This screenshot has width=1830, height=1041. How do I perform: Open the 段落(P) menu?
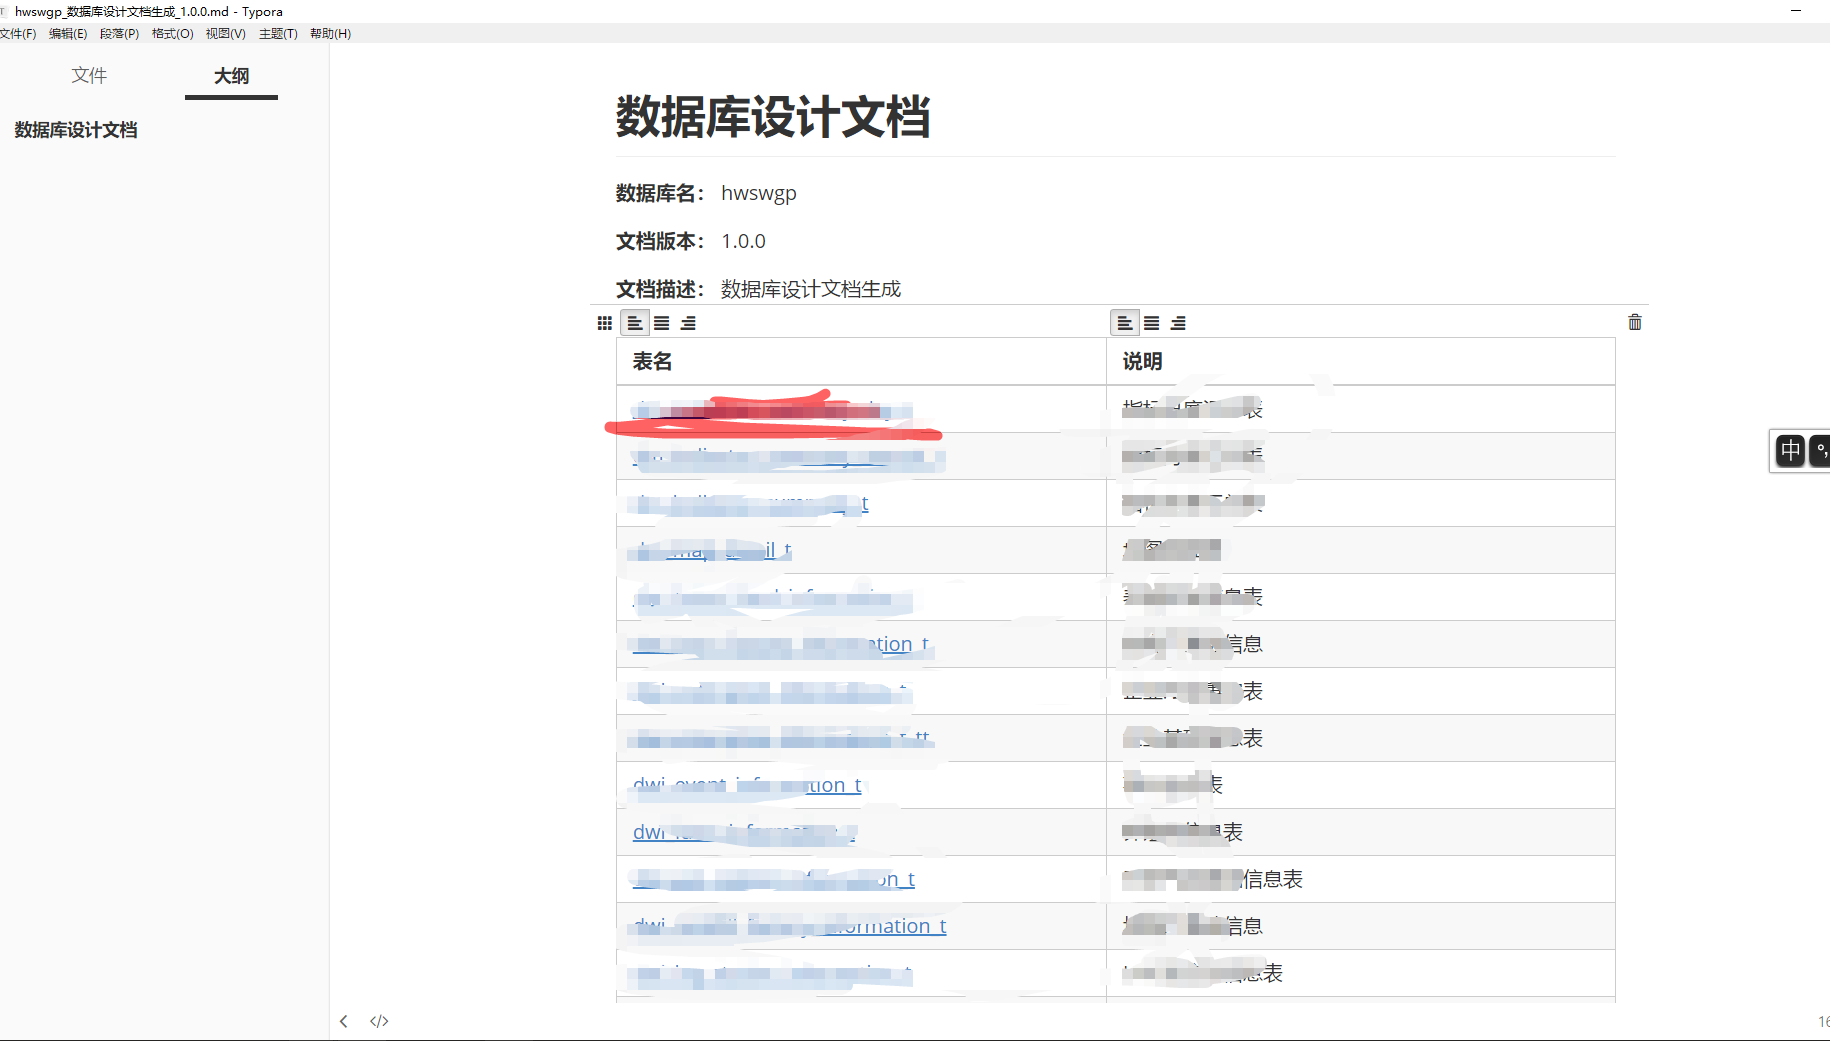click(x=119, y=33)
